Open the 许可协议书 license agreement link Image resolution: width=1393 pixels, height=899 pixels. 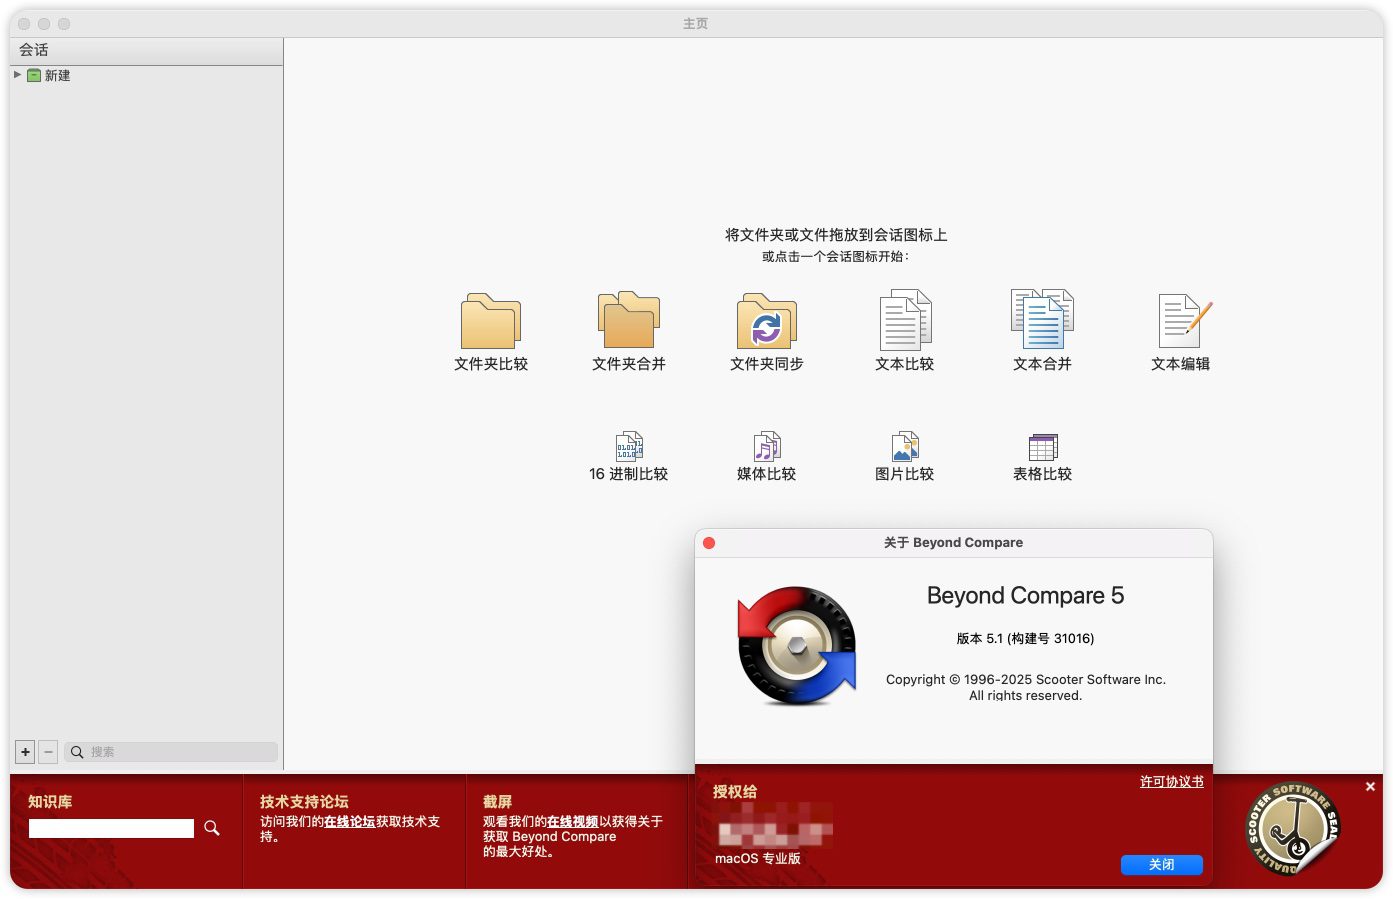click(x=1171, y=782)
